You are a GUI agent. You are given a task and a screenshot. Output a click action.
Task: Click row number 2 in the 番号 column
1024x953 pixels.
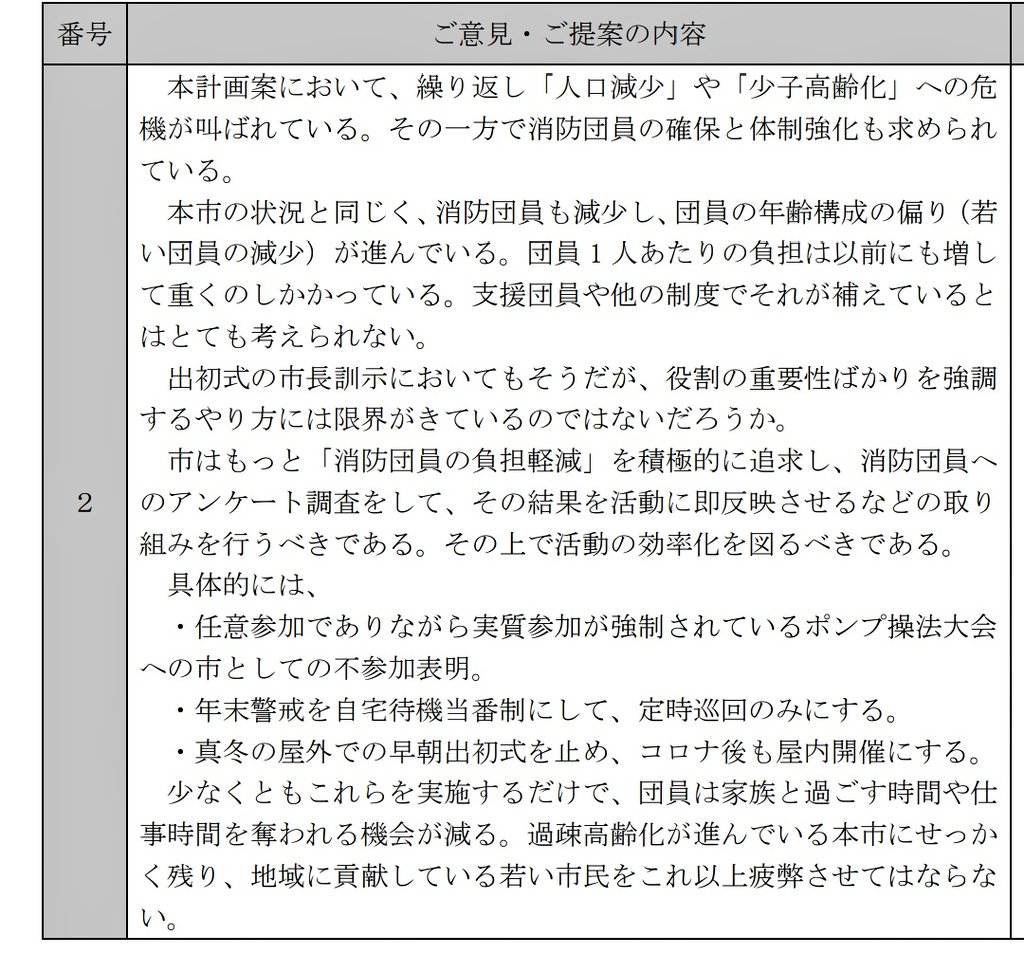coord(84,503)
